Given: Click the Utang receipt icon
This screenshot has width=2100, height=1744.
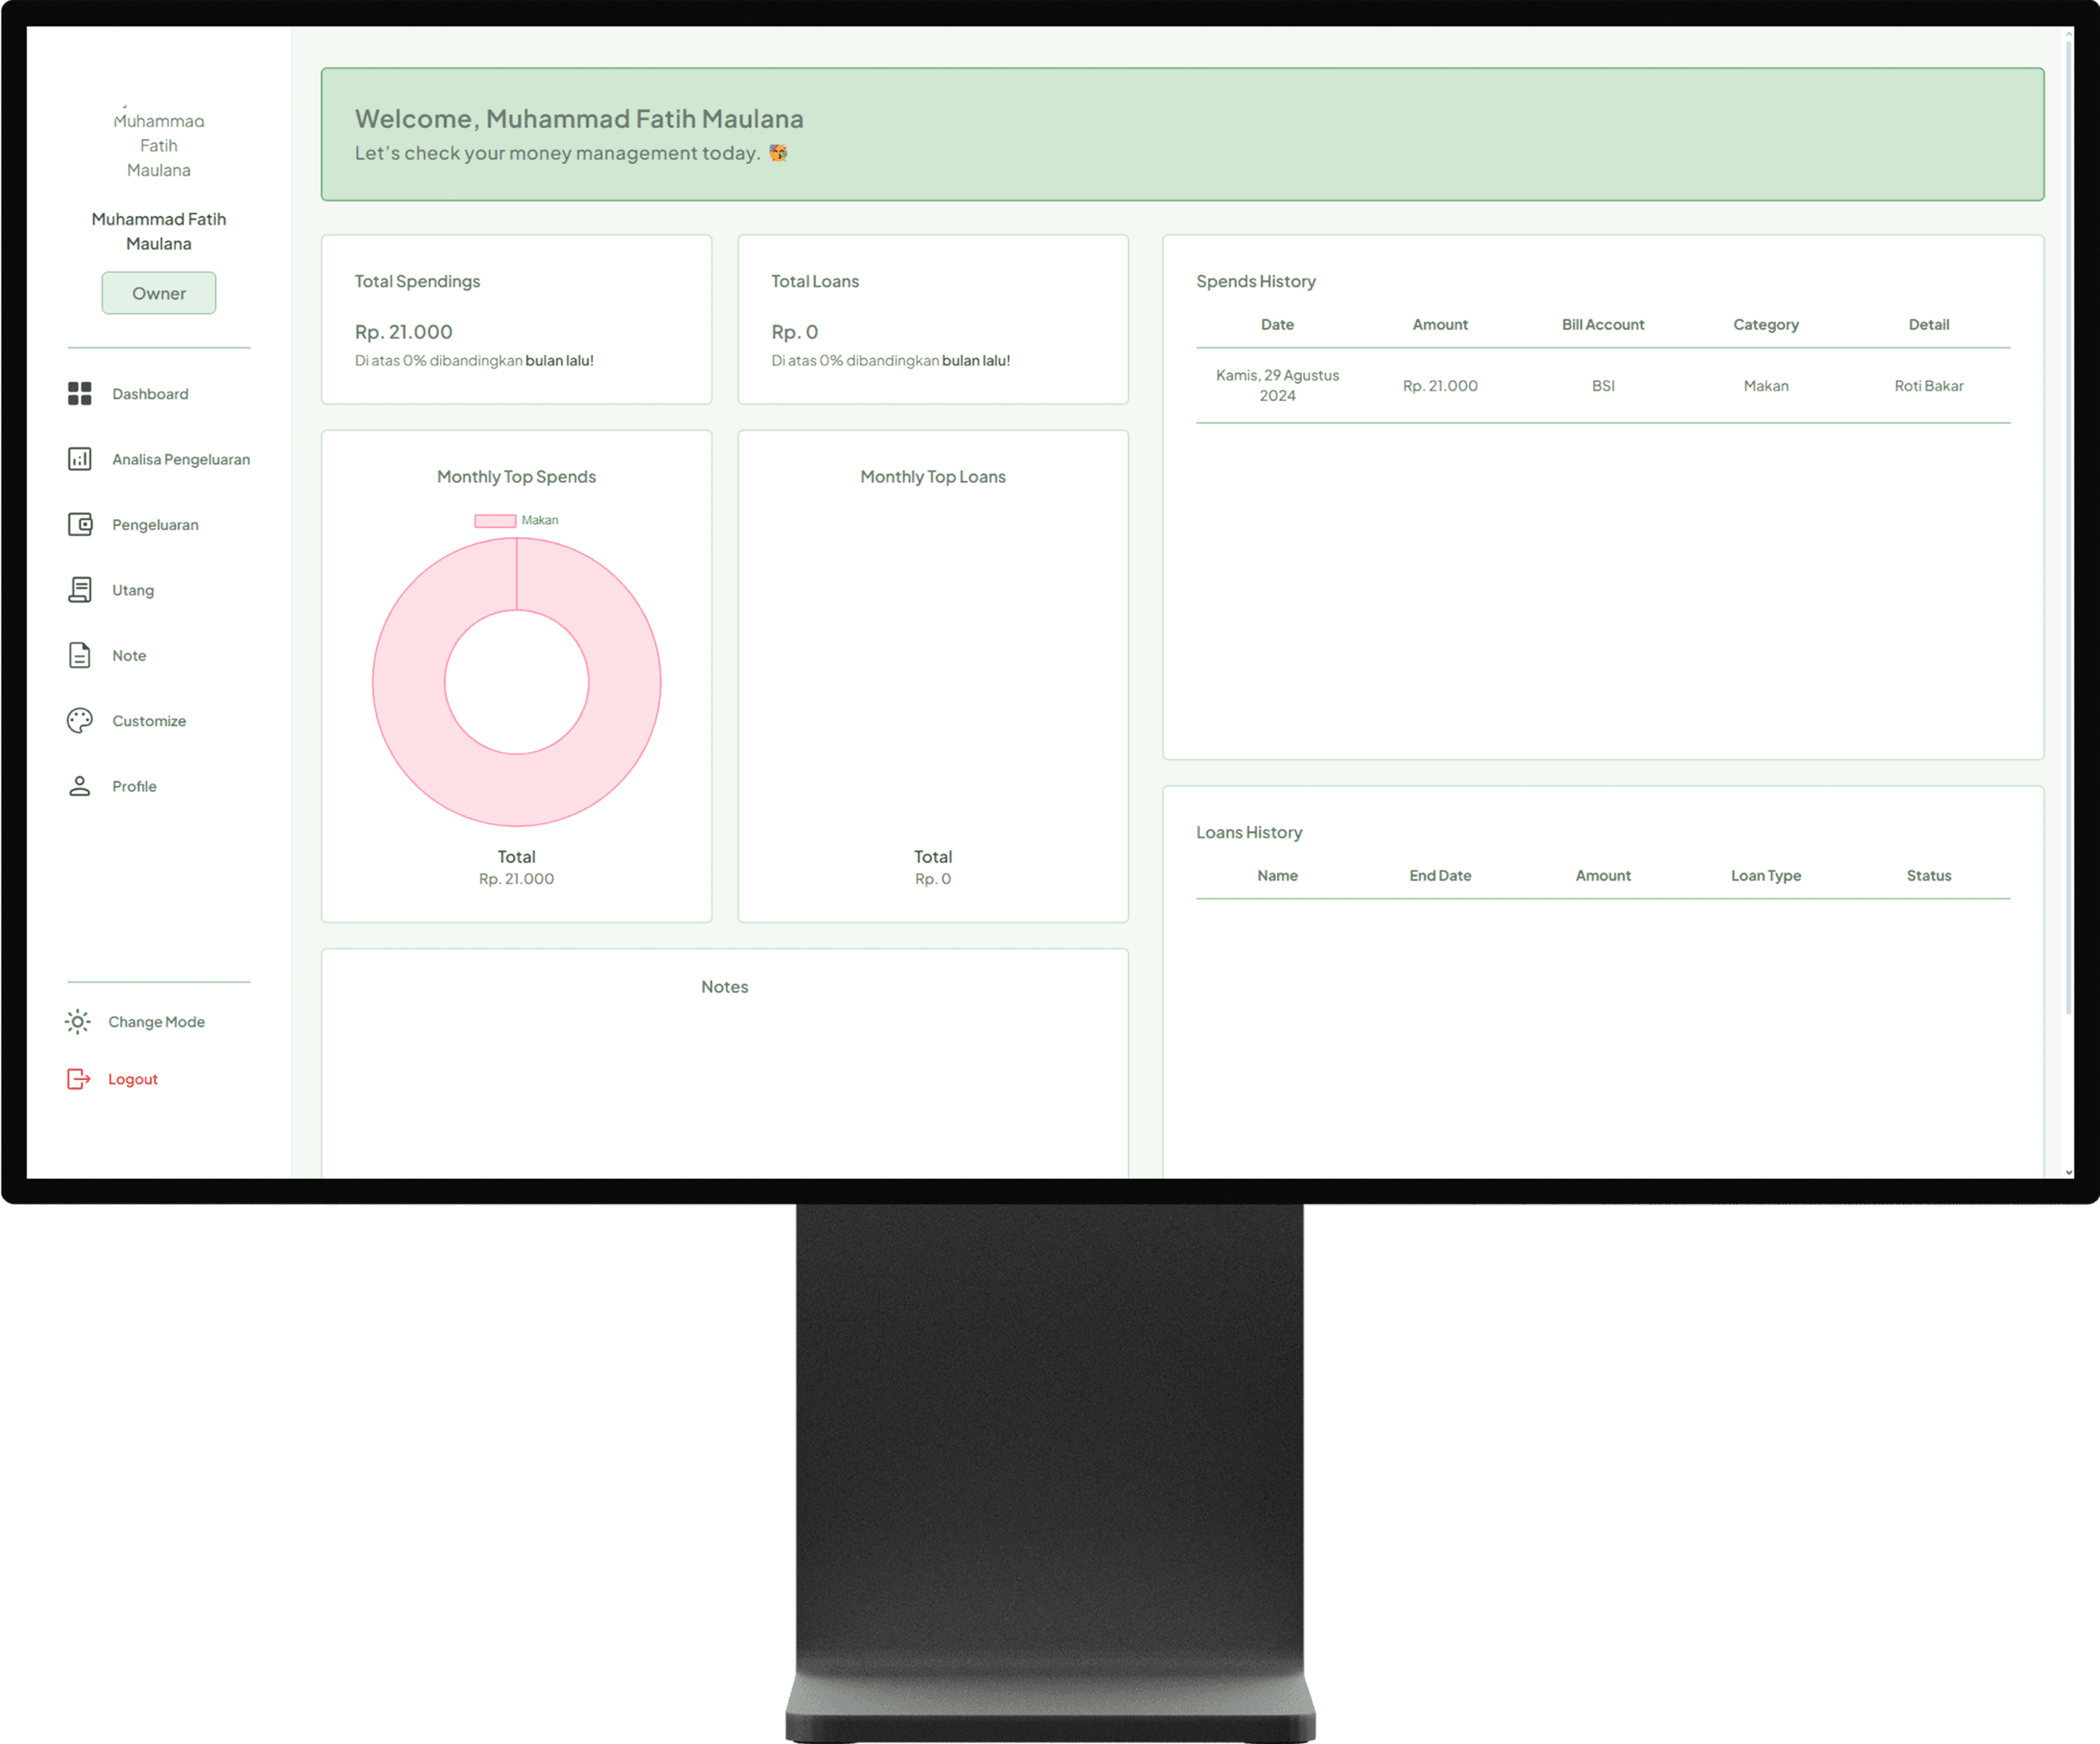Looking at the screenshot, I should click(x=79, y=590).
